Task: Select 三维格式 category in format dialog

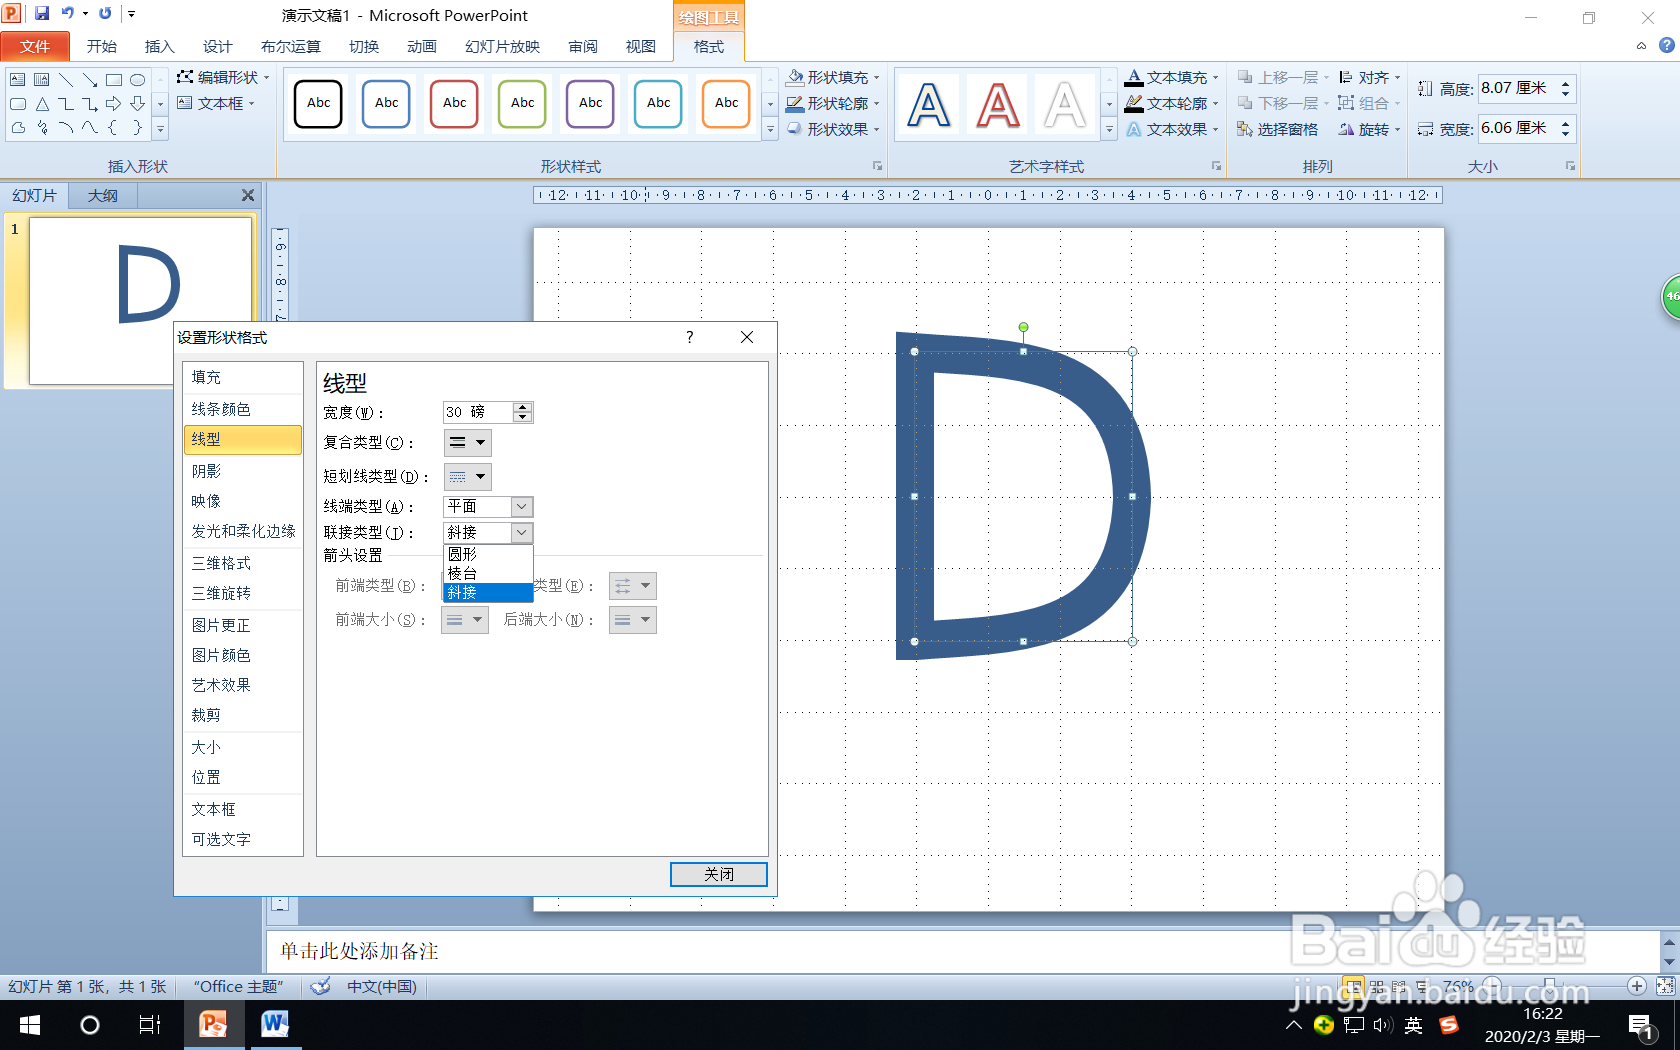Action: [243, 563]
